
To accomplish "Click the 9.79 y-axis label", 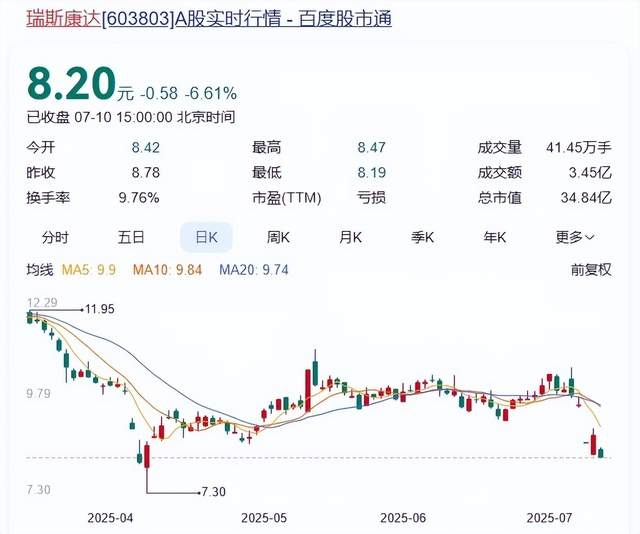I will (39, 394).
